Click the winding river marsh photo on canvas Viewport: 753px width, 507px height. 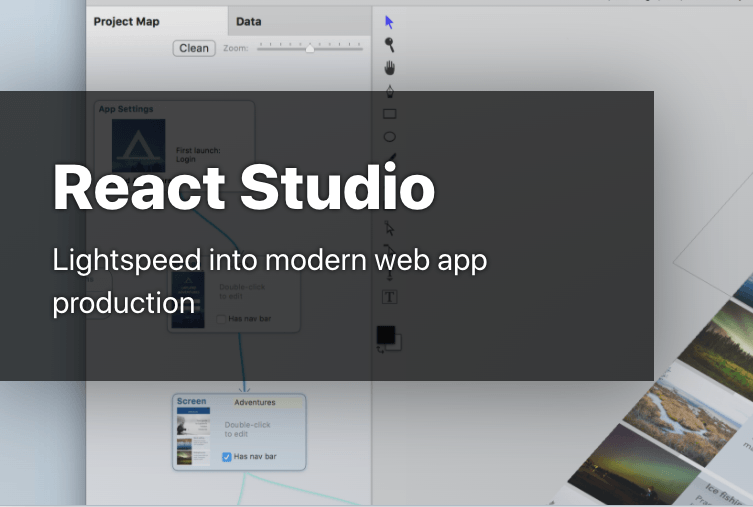point(682,415)
